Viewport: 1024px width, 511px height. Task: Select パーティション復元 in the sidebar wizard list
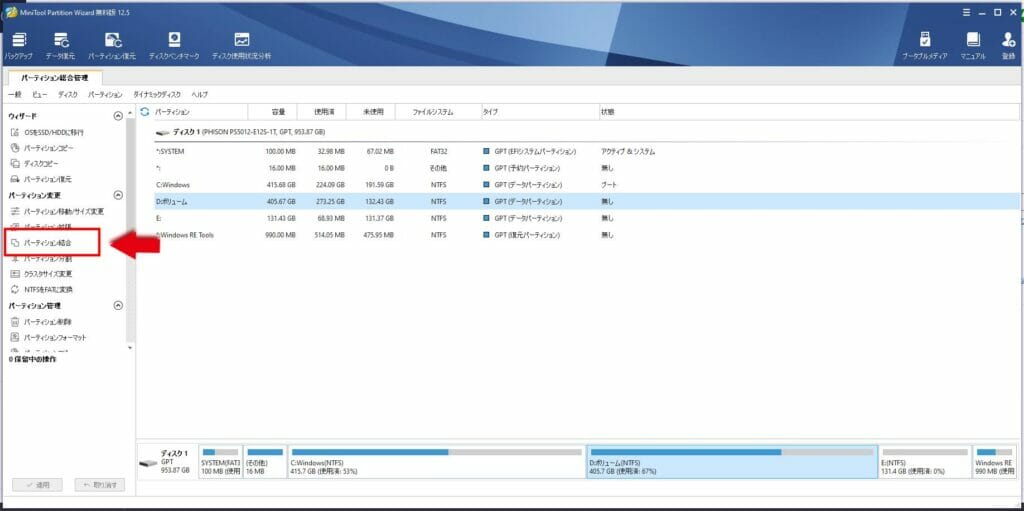click(41, 179)
